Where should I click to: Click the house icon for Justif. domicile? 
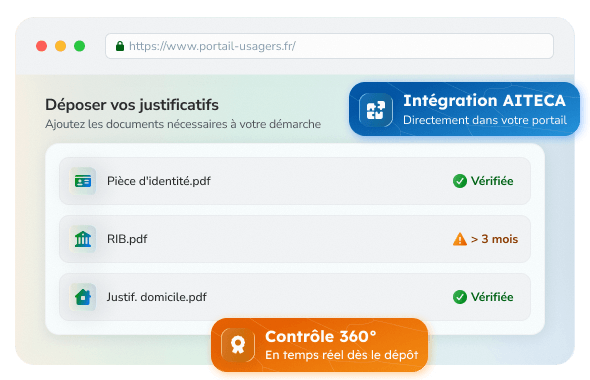tap(83, 297)
